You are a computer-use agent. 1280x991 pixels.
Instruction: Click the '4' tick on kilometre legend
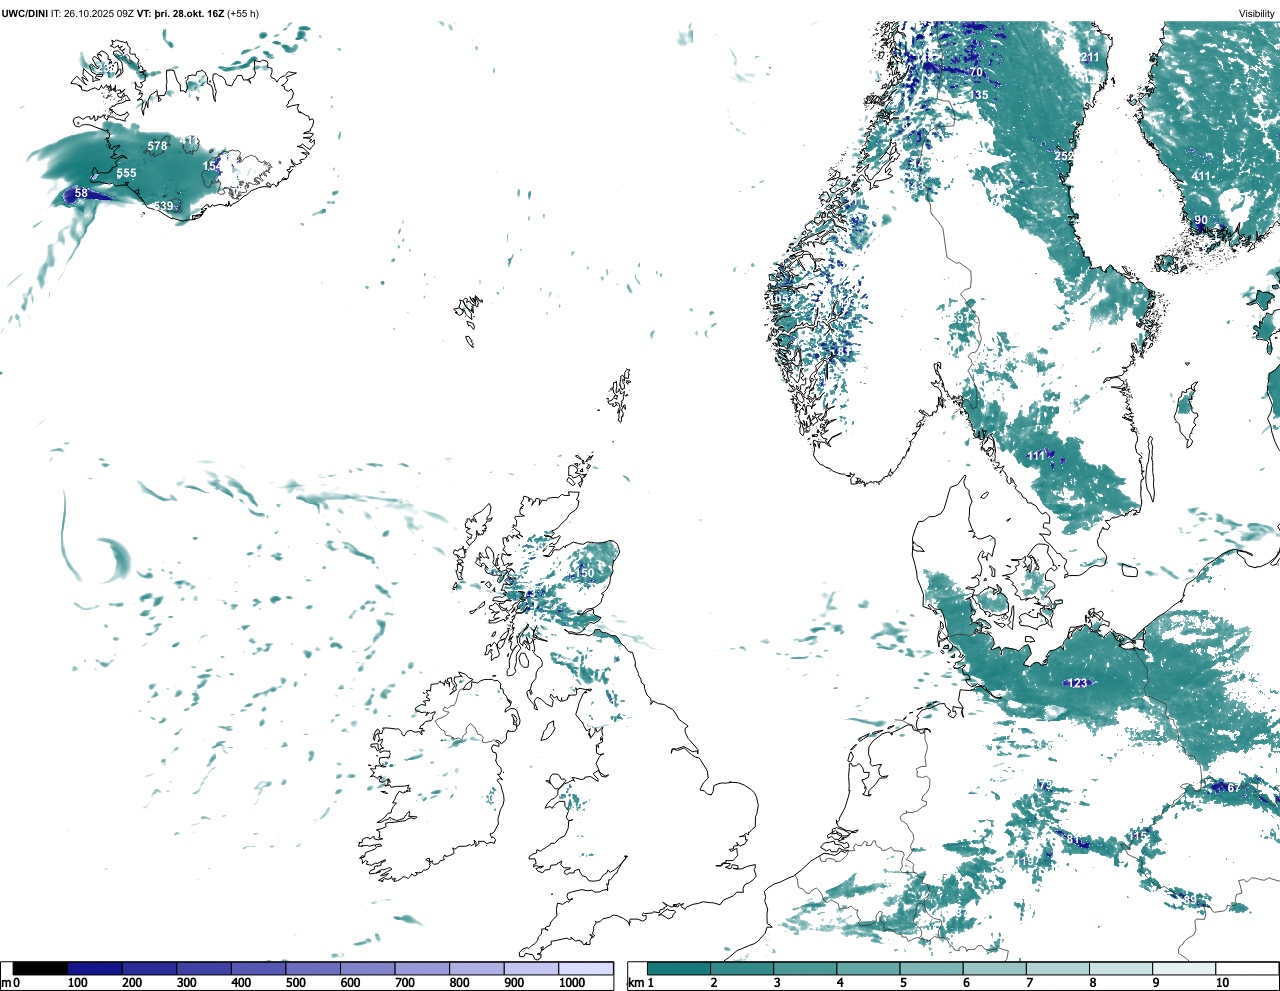click(x=840, y=983)
